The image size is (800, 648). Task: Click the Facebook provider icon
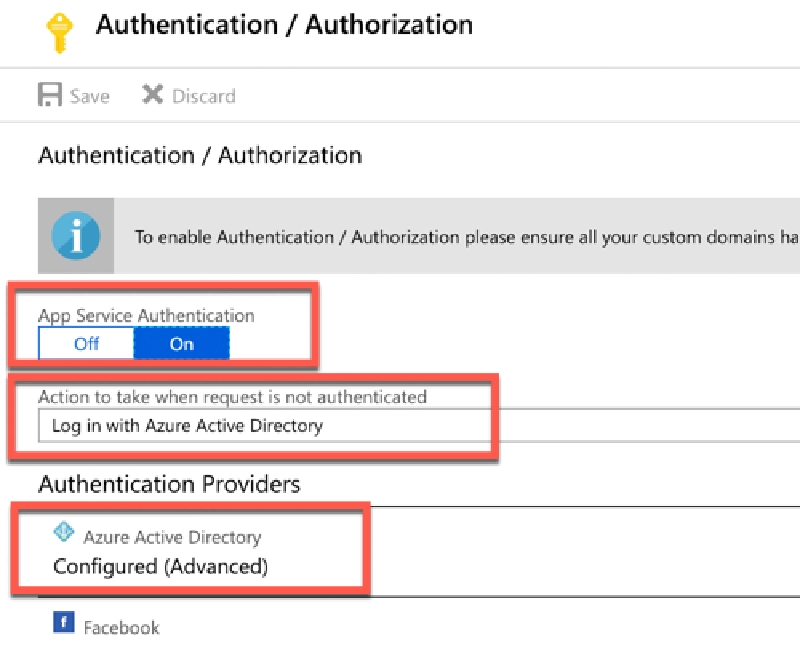point(63,621)
